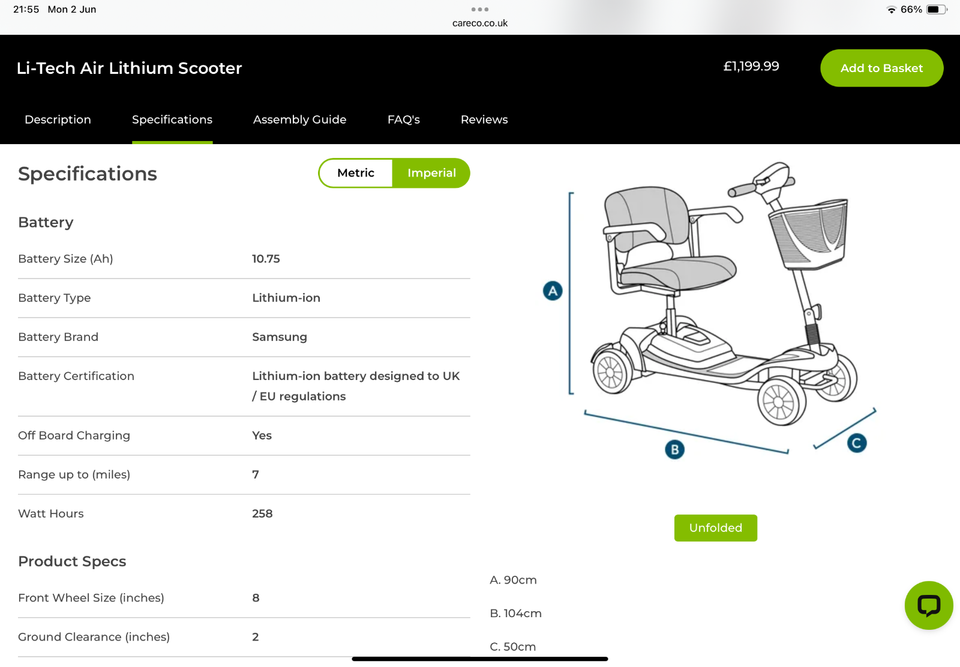
Task: Switch units to Metric
Action: point(355,173)
